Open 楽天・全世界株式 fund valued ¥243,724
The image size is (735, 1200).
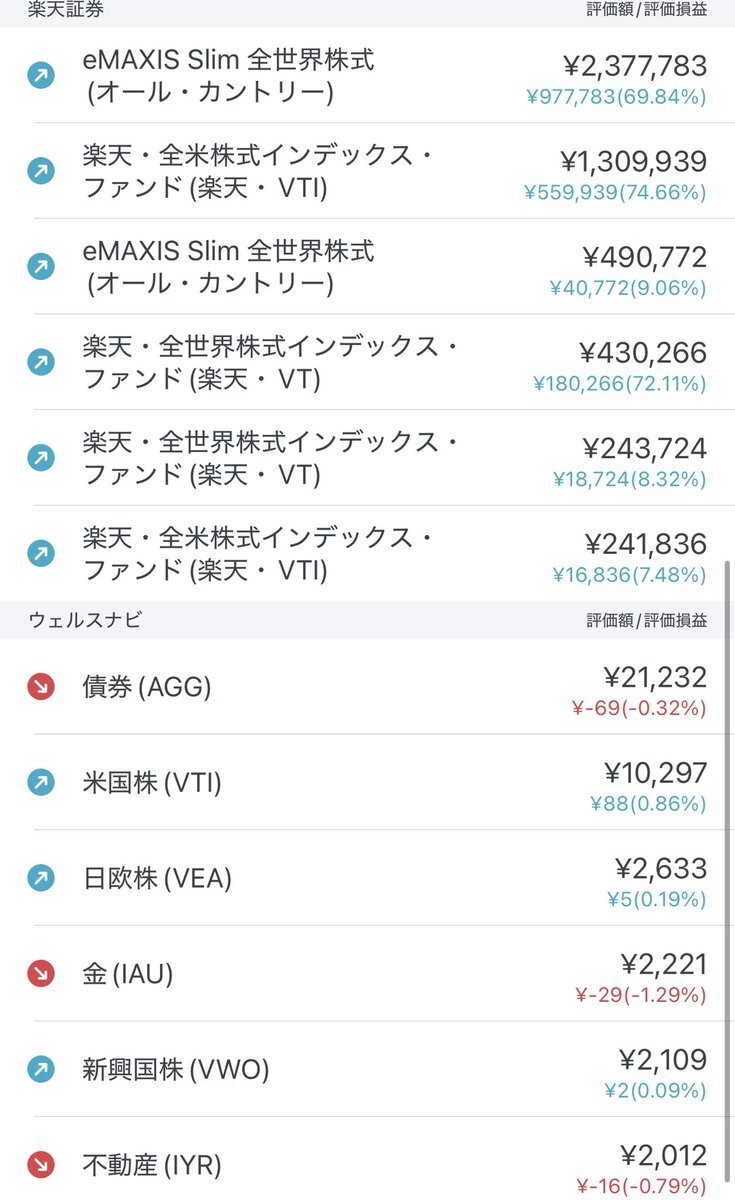point(367,458)
